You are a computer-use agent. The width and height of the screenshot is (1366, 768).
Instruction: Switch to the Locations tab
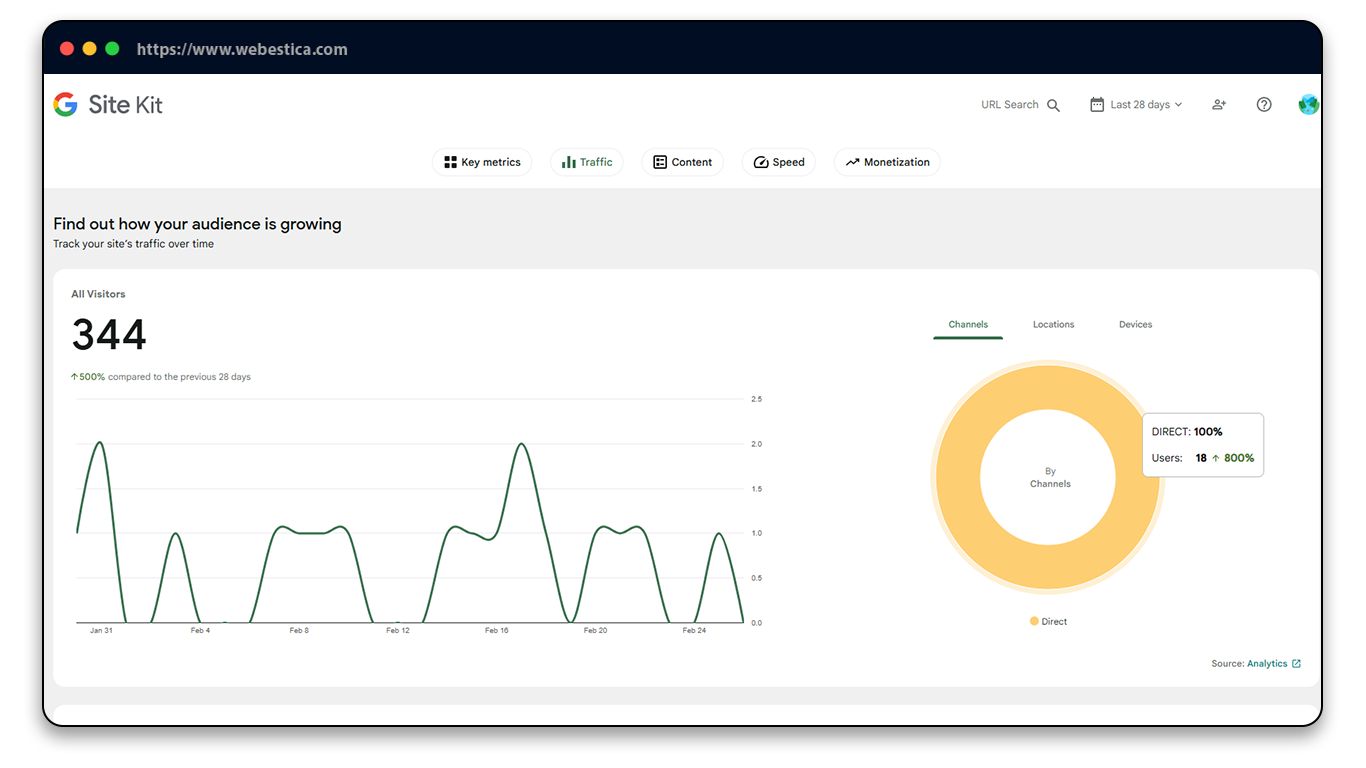tap(1053, 325)
